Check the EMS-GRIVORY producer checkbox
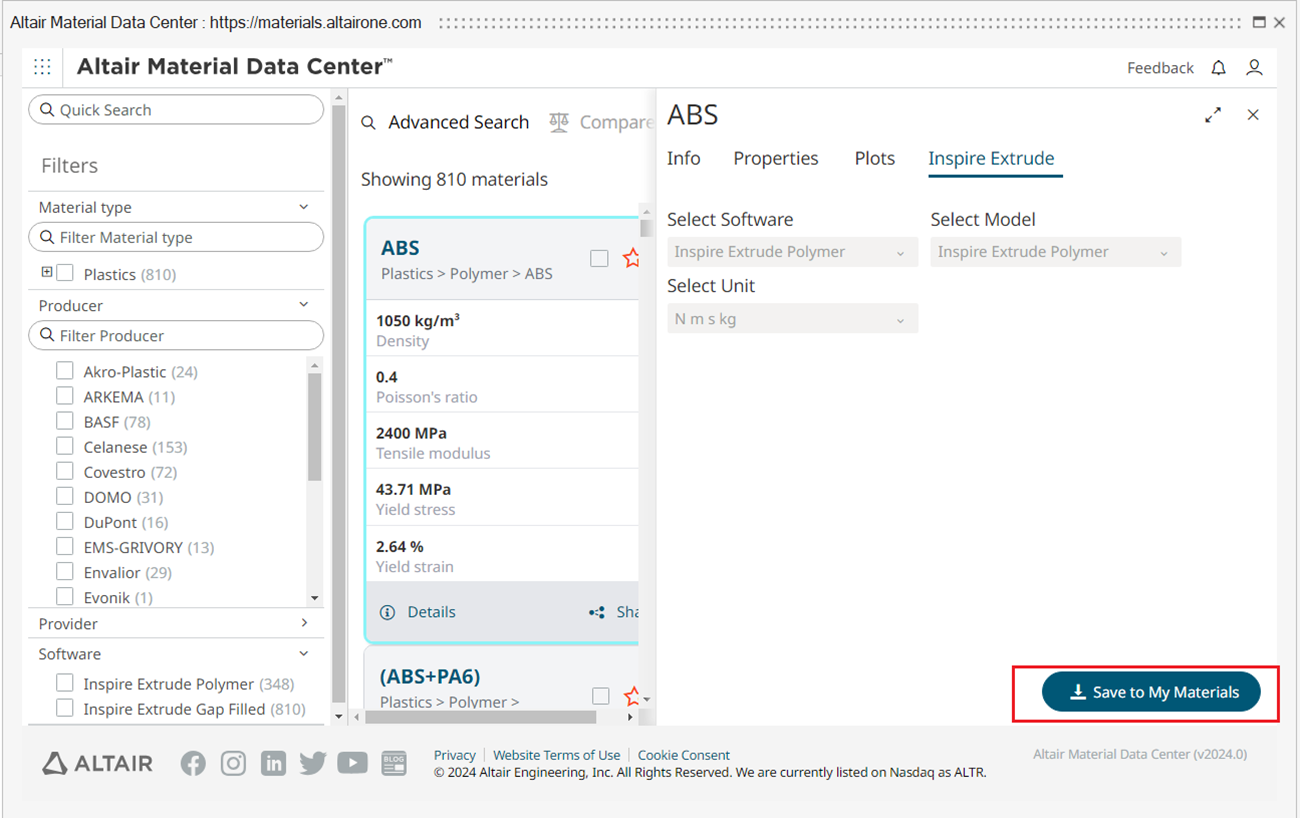Viewport: 1300px width, 818px height. [x=65, y=546]
